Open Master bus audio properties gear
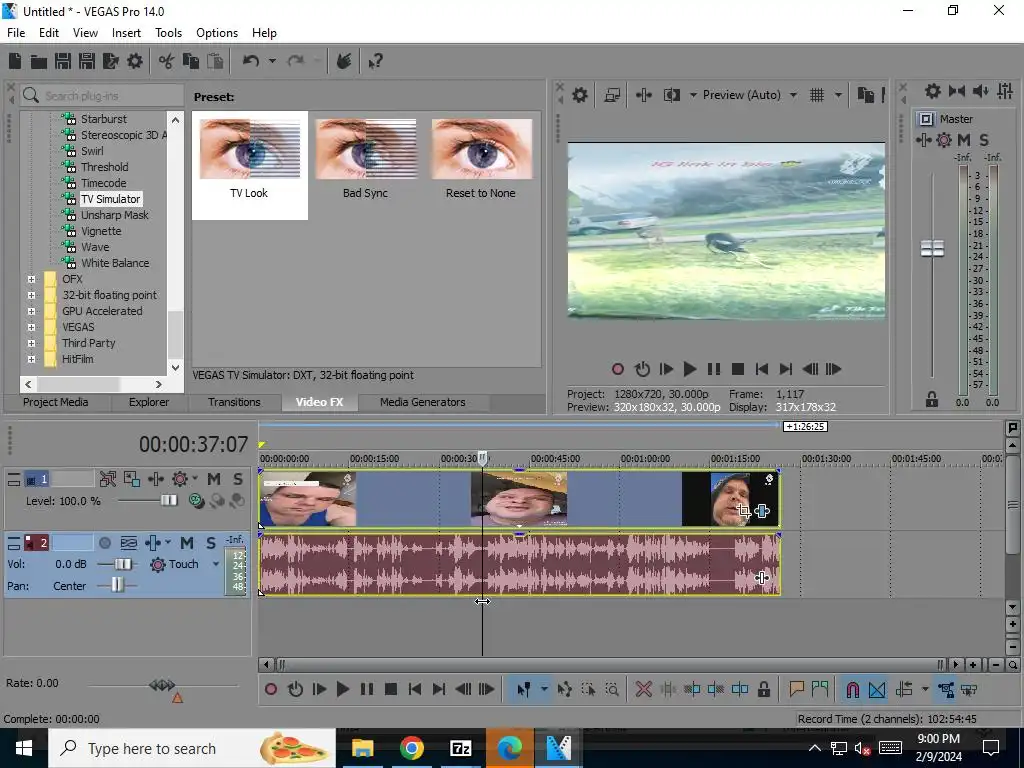1024x768 pixels. click(x=933, y=91)
